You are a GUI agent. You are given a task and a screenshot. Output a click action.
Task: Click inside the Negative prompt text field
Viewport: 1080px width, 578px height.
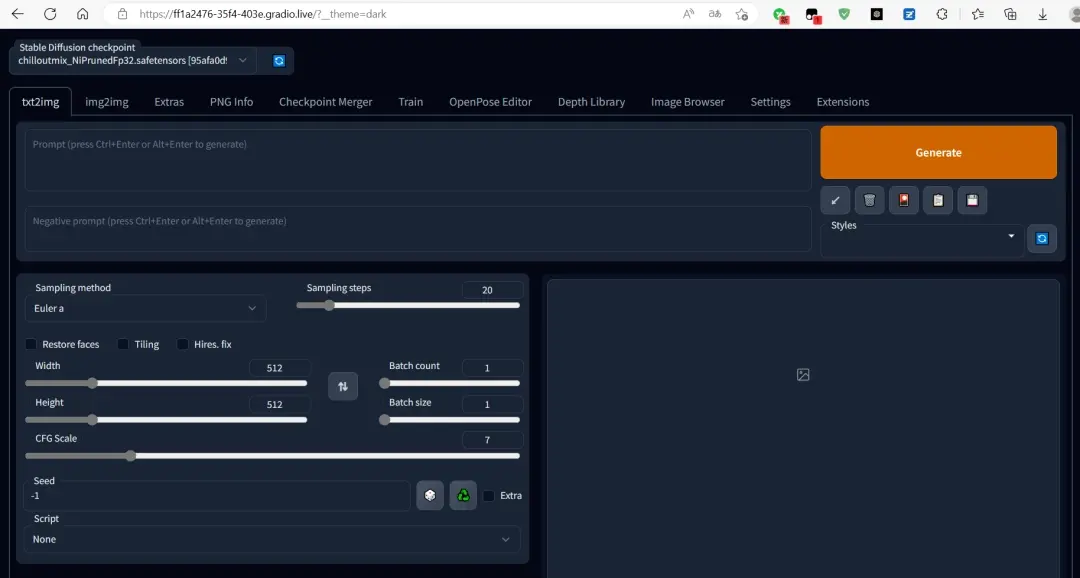[417, 229]
